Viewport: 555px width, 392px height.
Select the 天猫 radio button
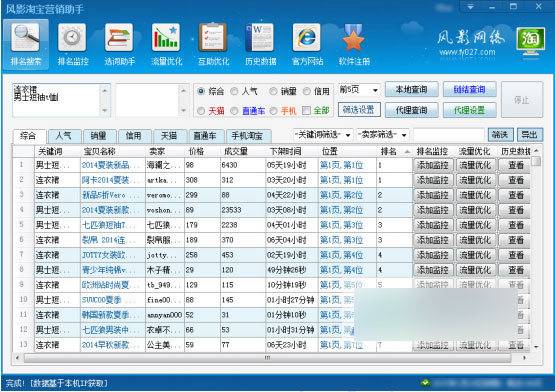(x=201, y=111)
